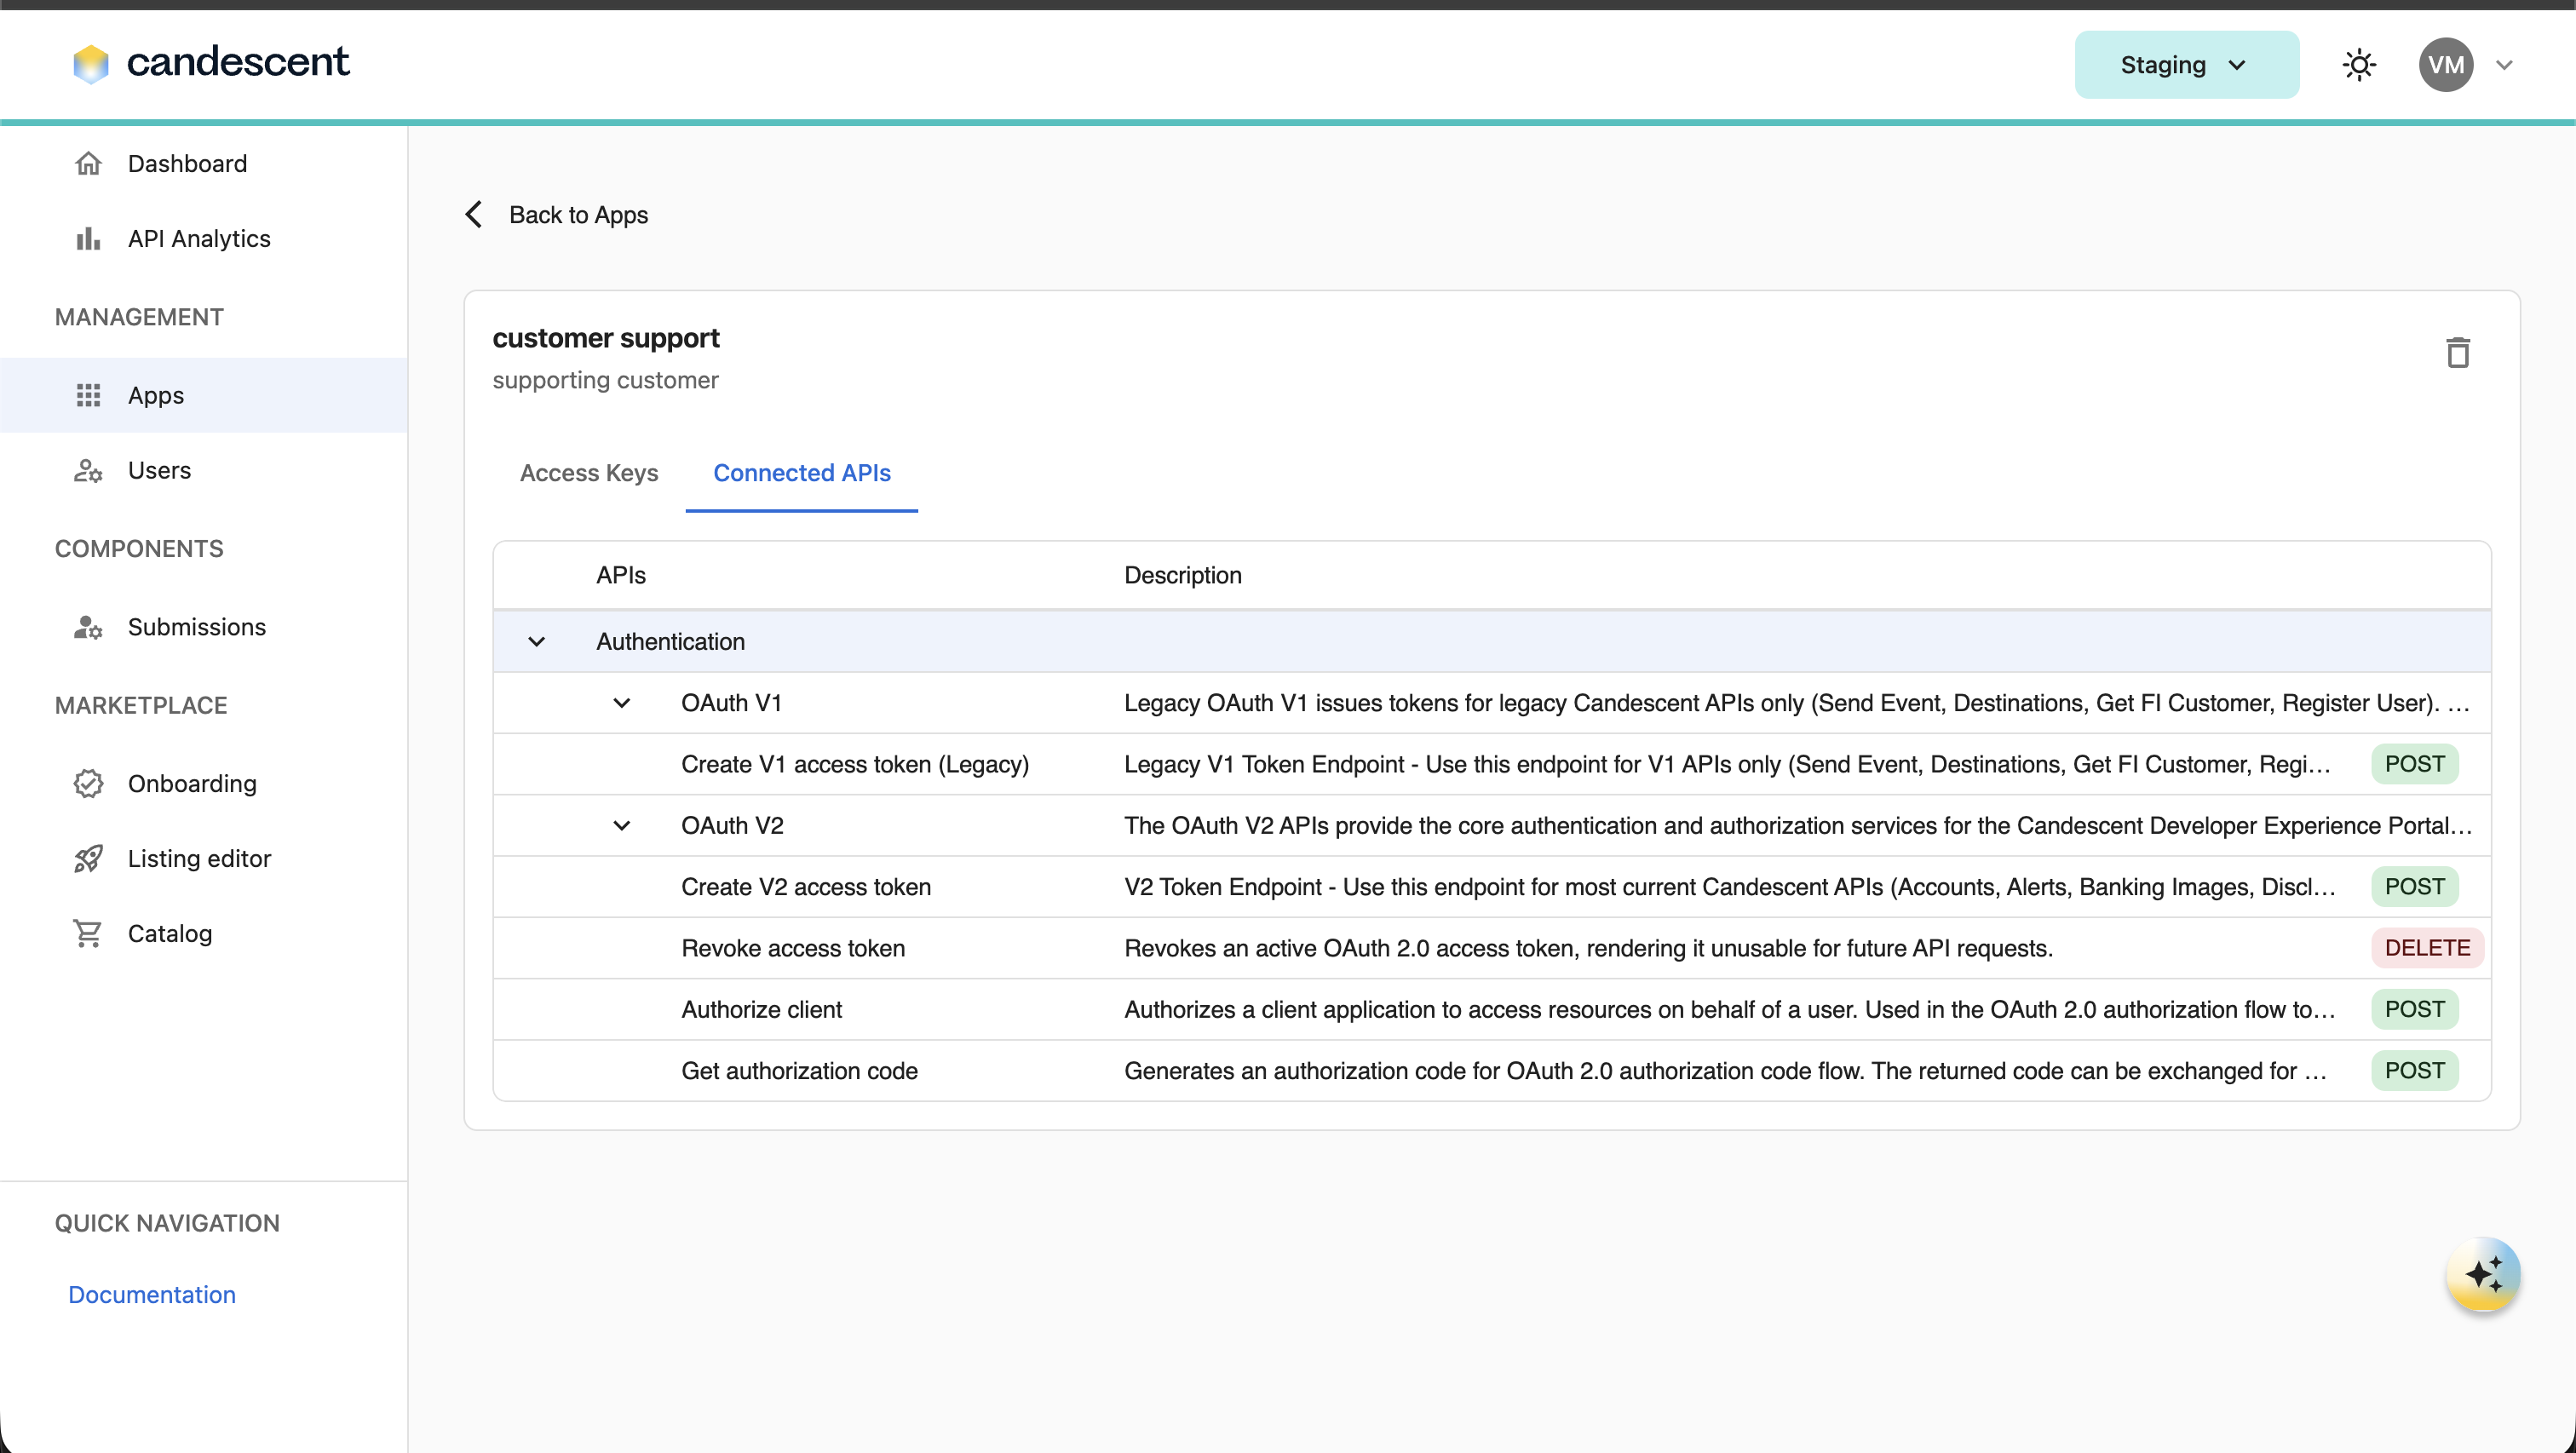The image size is (2576, 1453).
Task: Click the Back to Apps link
Action: (x=578, y=215)
